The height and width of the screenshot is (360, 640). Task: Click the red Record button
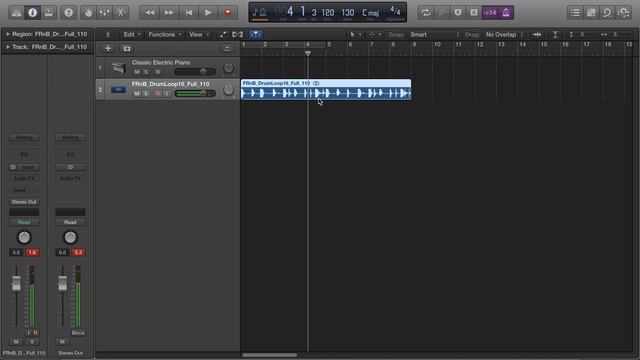(x=228, y=13)
